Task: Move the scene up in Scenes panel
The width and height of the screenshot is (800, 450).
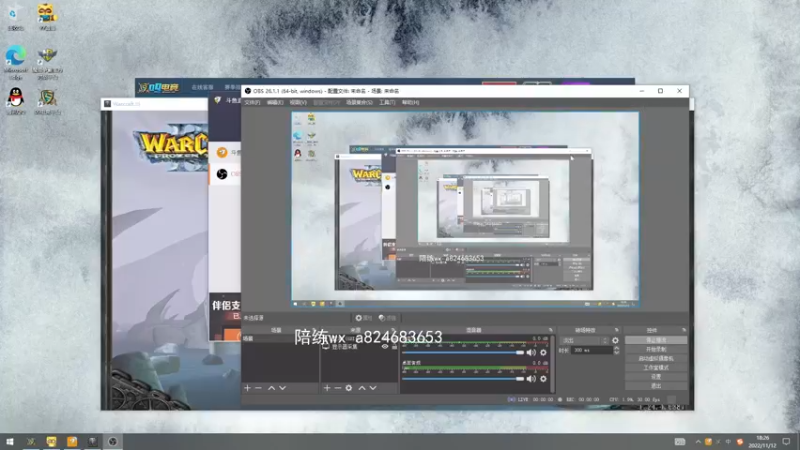Action: (271, 388)
